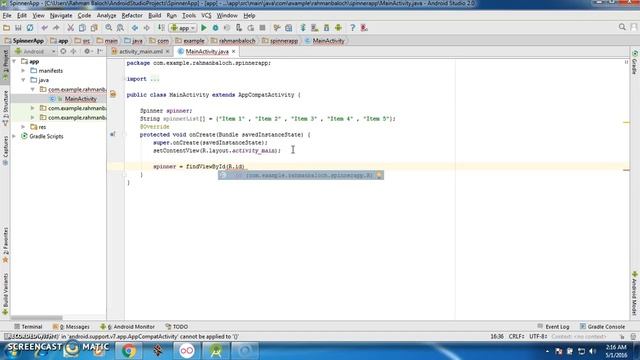Viewport: 640px width, 360px height.
Task: Click scroll from source target icon
Action: [x=63, y=51]
